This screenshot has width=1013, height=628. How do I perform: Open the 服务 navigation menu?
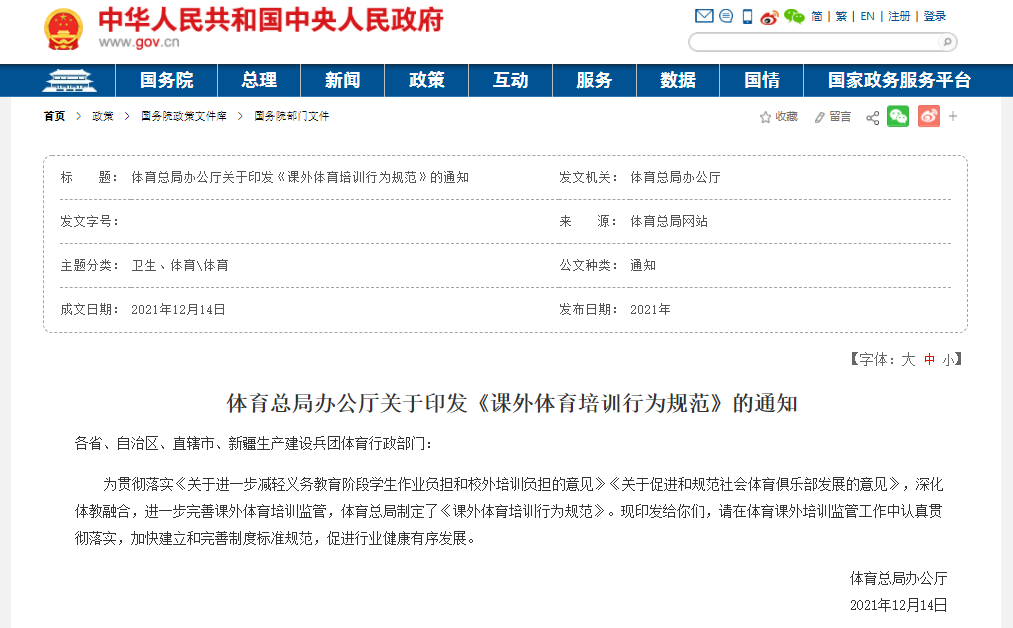tap(594, 80)
